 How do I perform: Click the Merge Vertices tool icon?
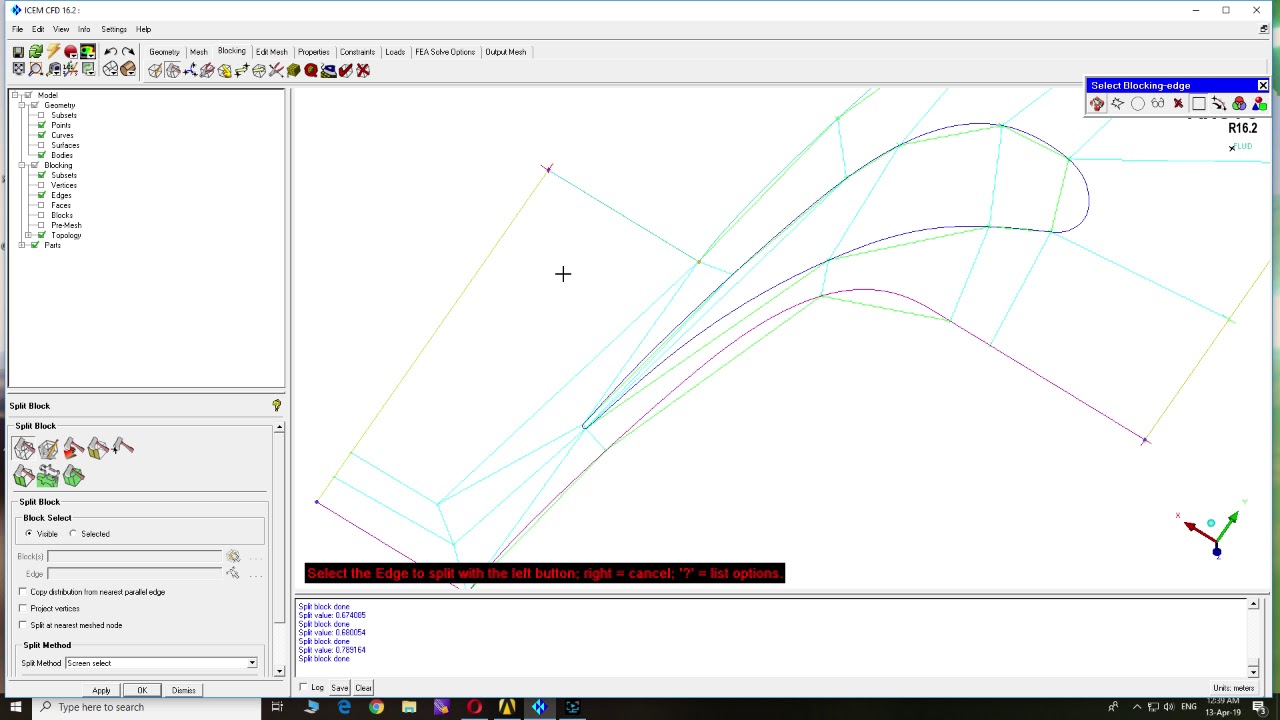pos(190,70)
